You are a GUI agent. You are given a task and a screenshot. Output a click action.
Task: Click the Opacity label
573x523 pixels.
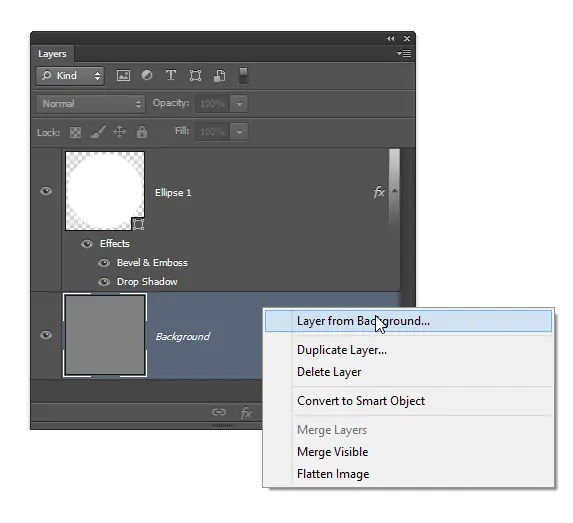click(x=171, y=103)
